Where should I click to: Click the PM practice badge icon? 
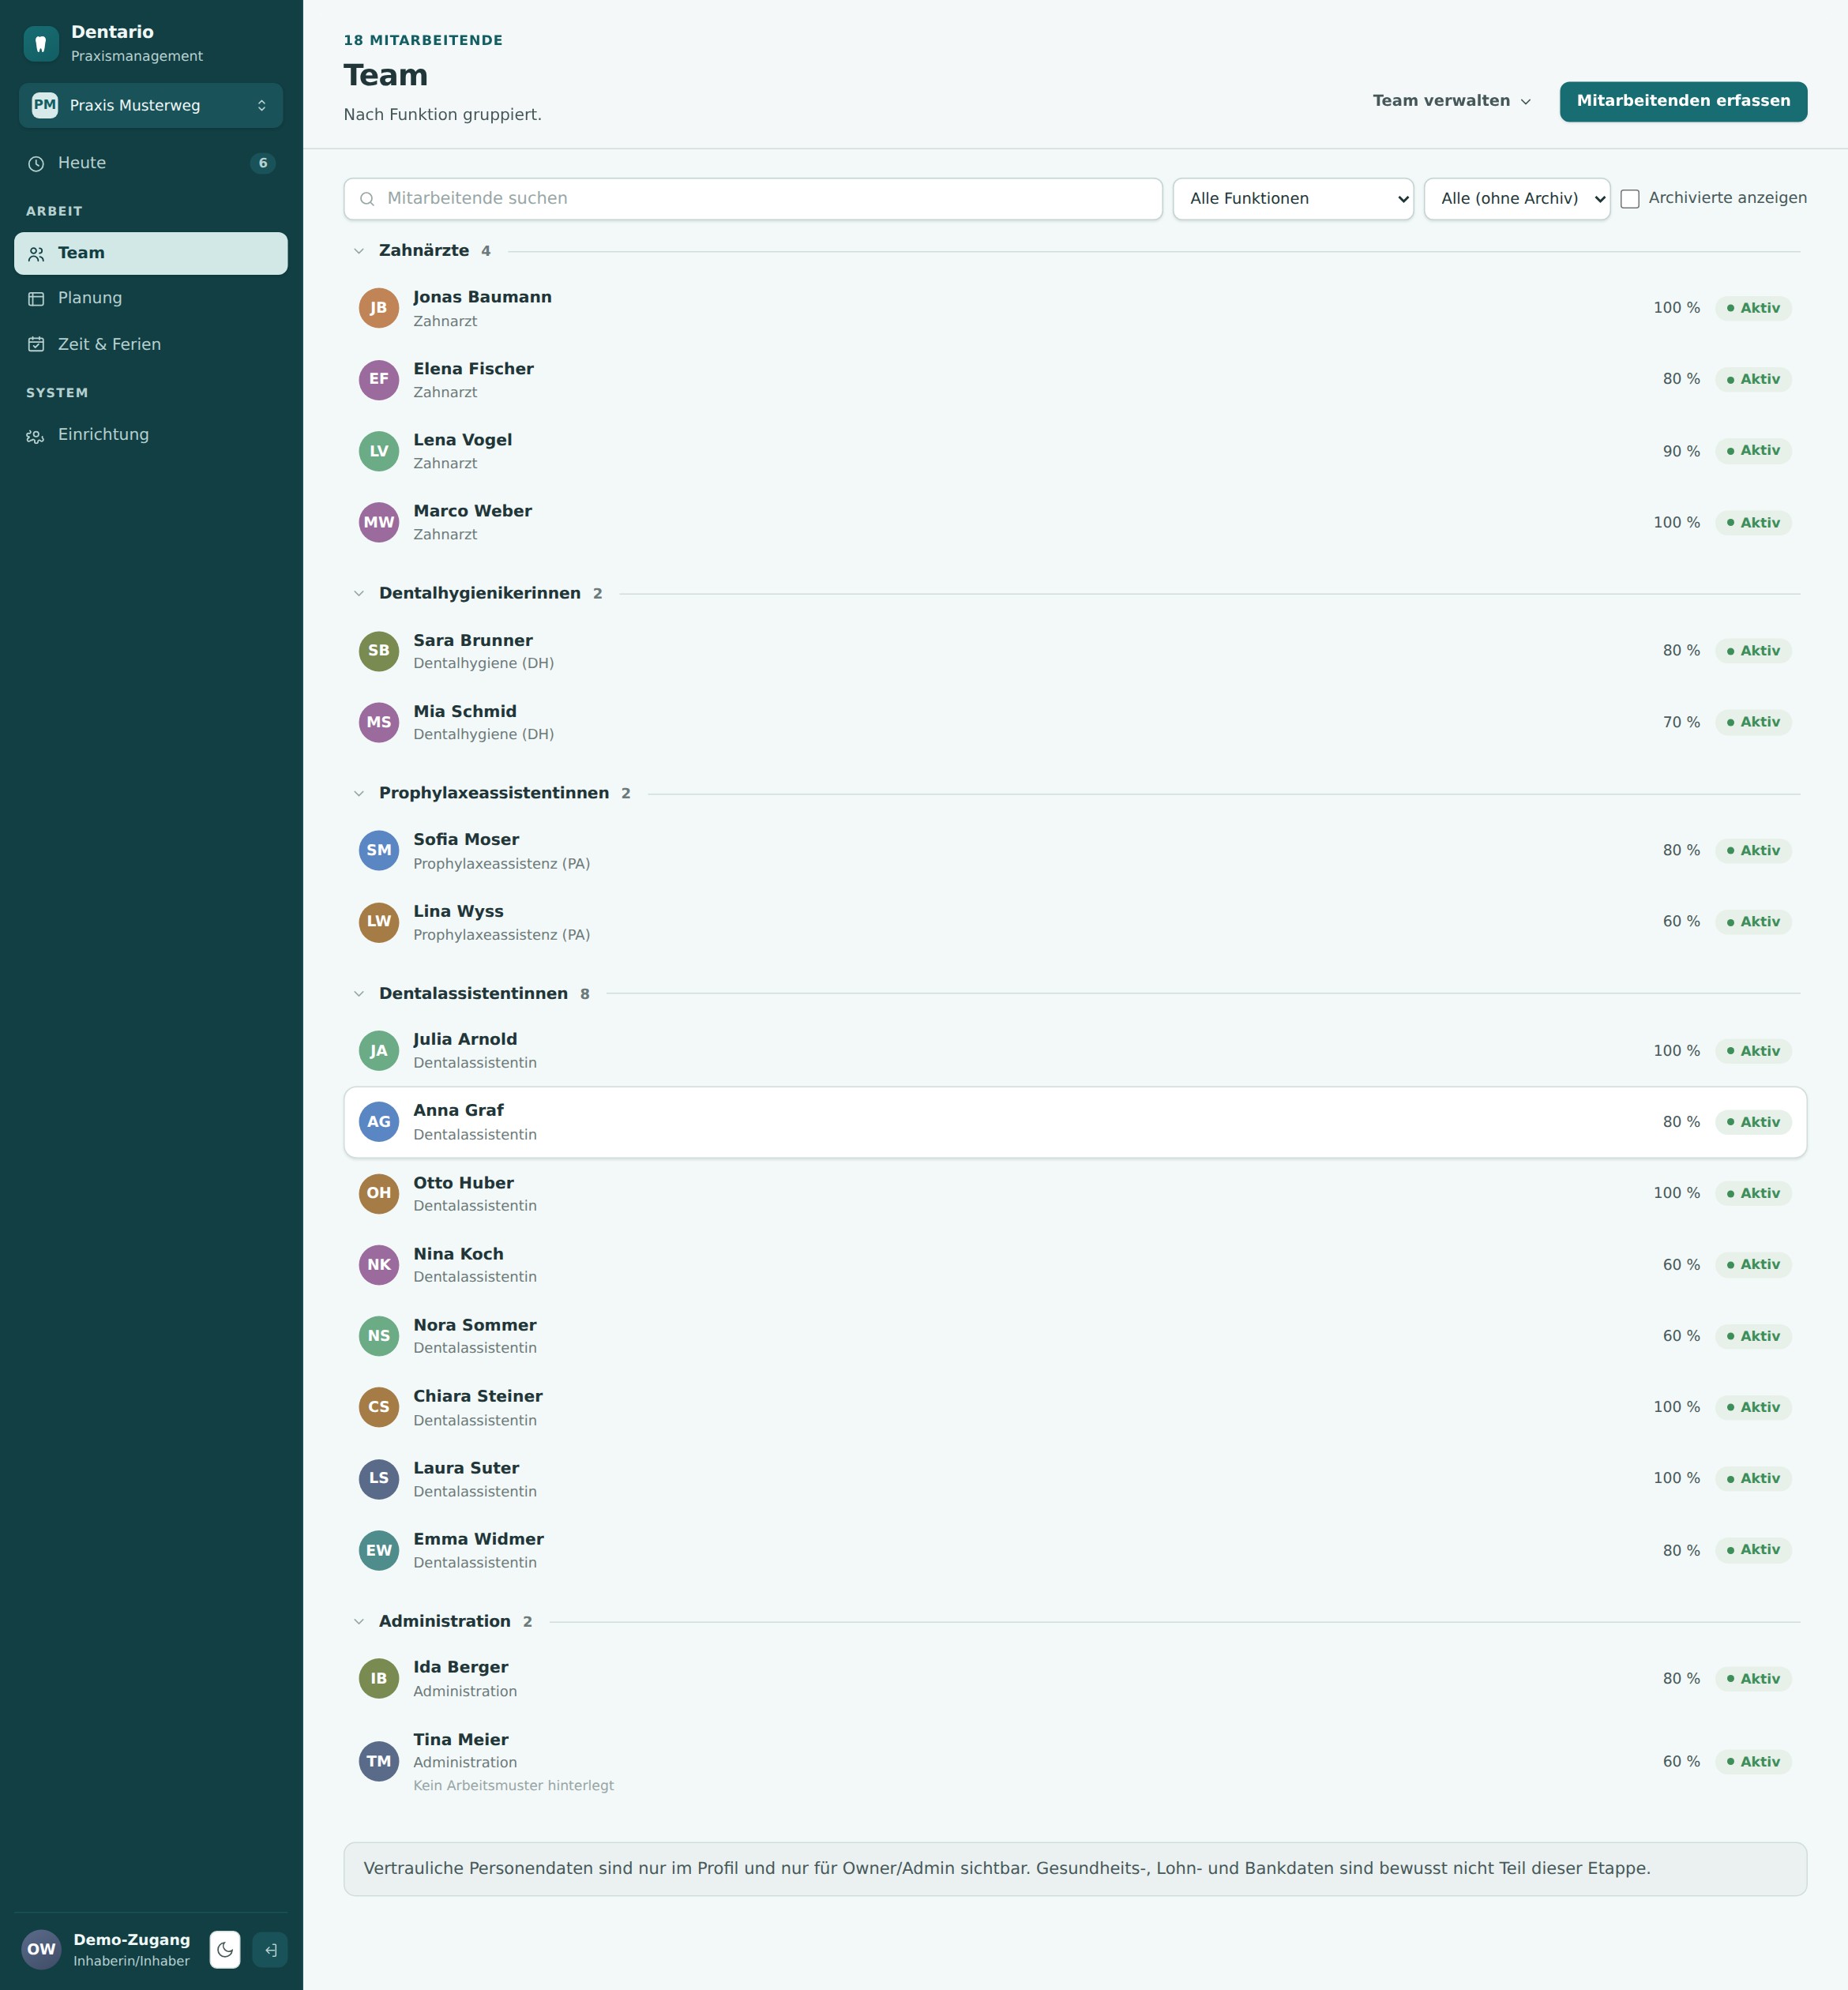pos(45,105)
